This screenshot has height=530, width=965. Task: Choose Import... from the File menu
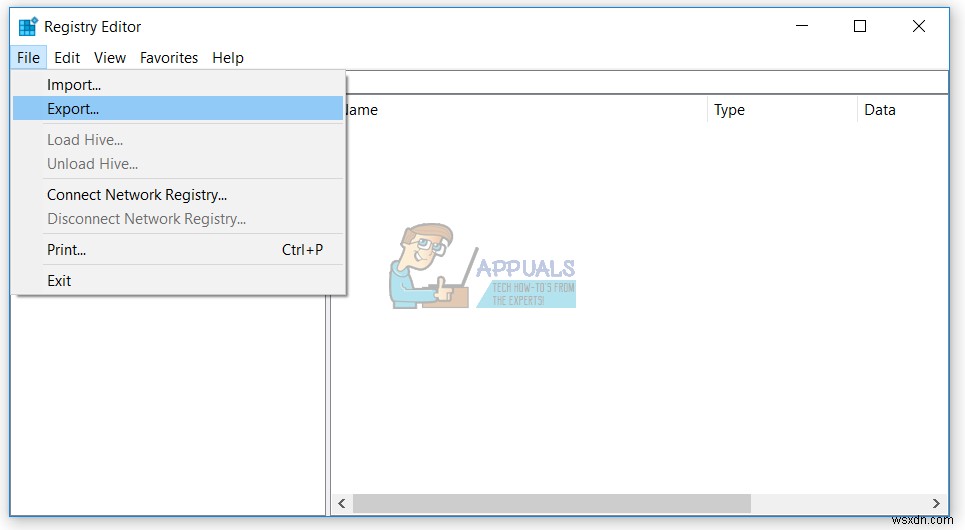[x=178, y=84]
